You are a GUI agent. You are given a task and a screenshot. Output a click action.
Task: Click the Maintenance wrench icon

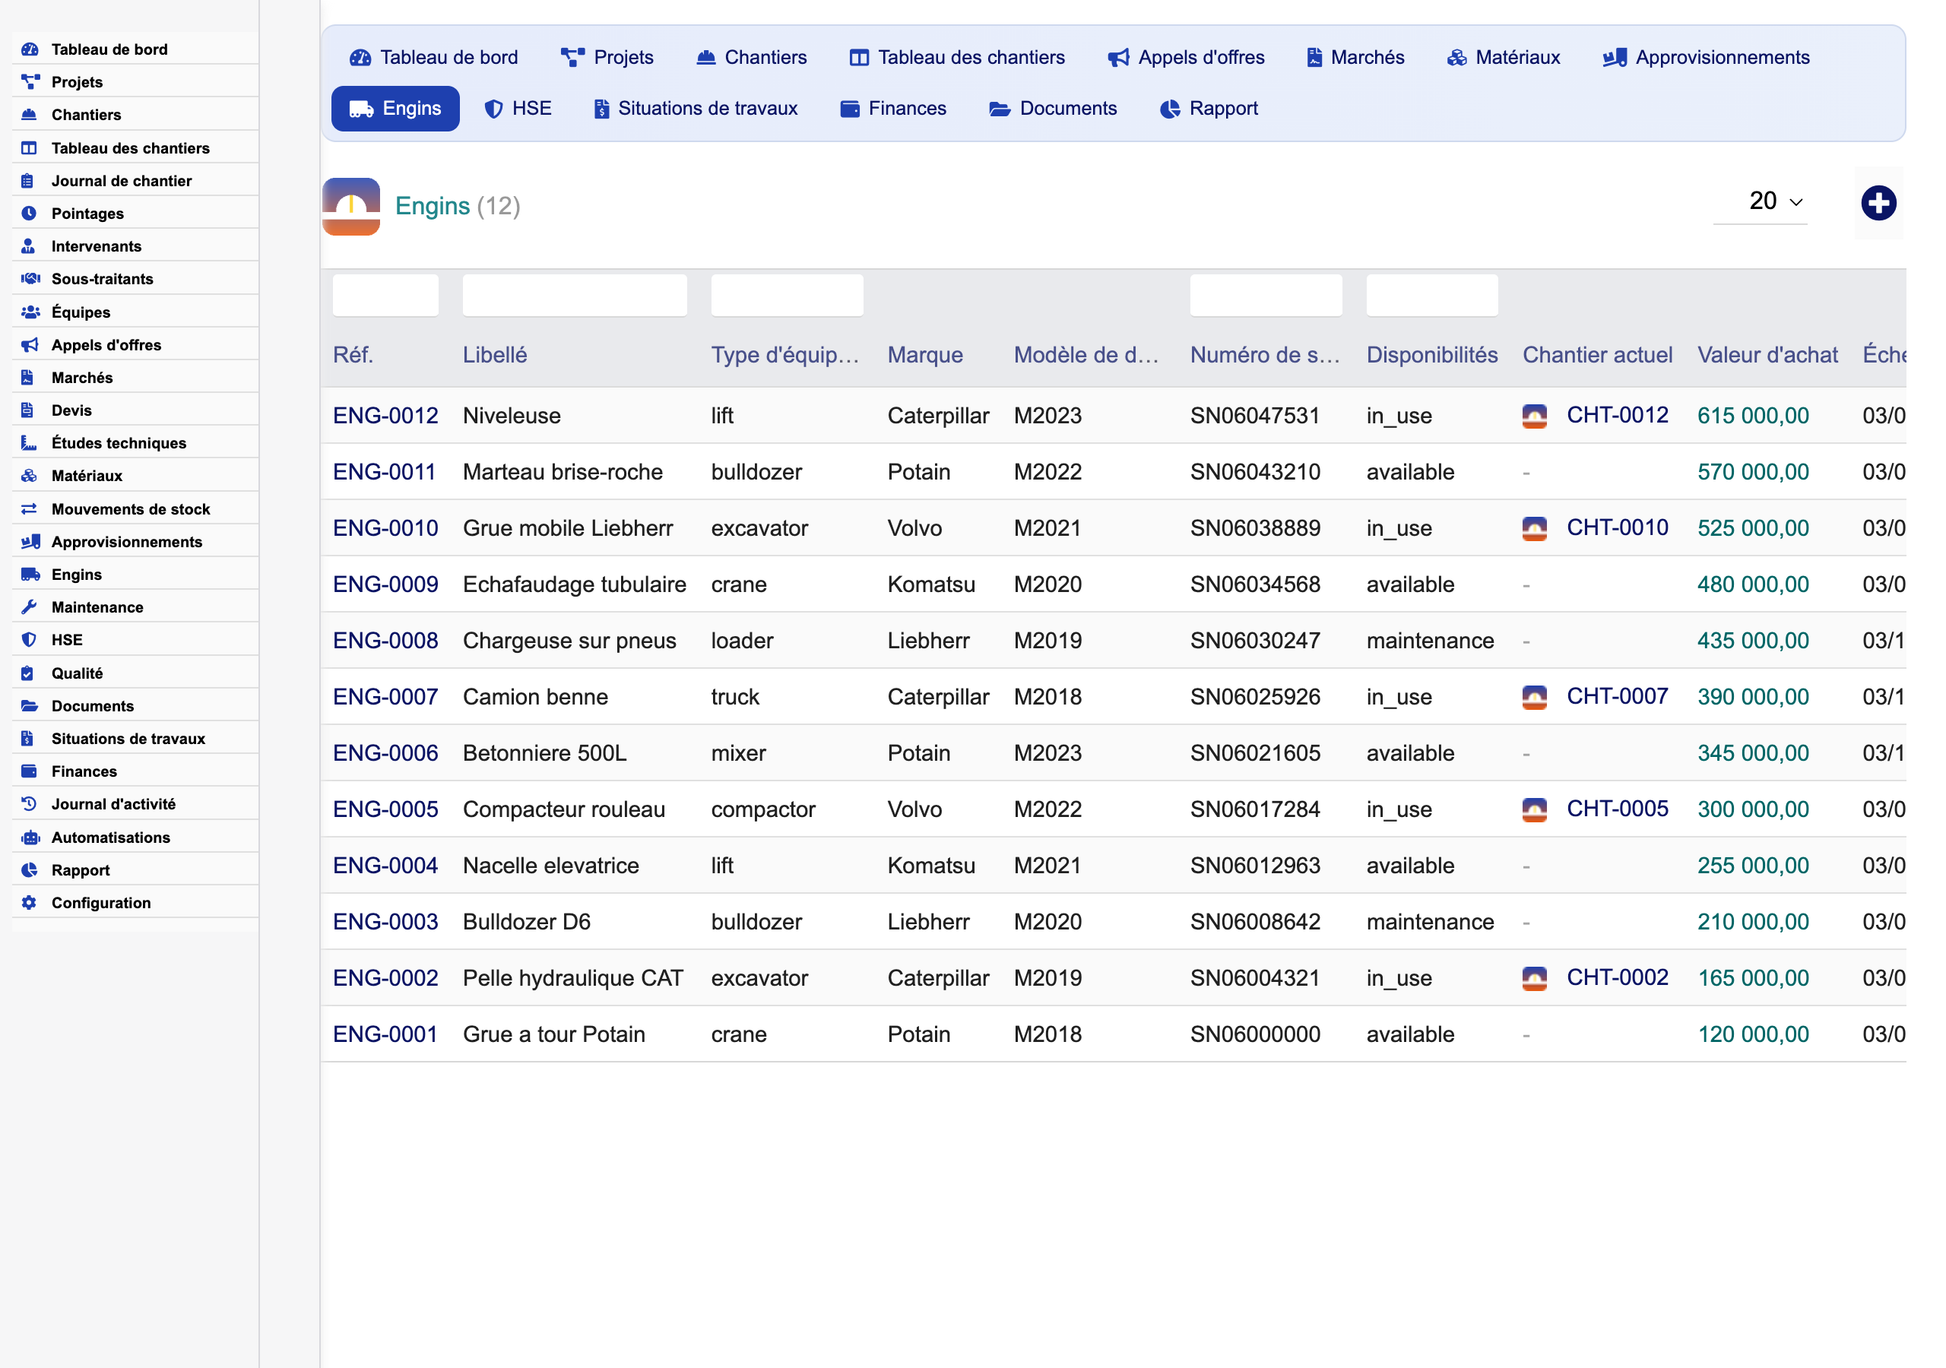tap(30, 607)
